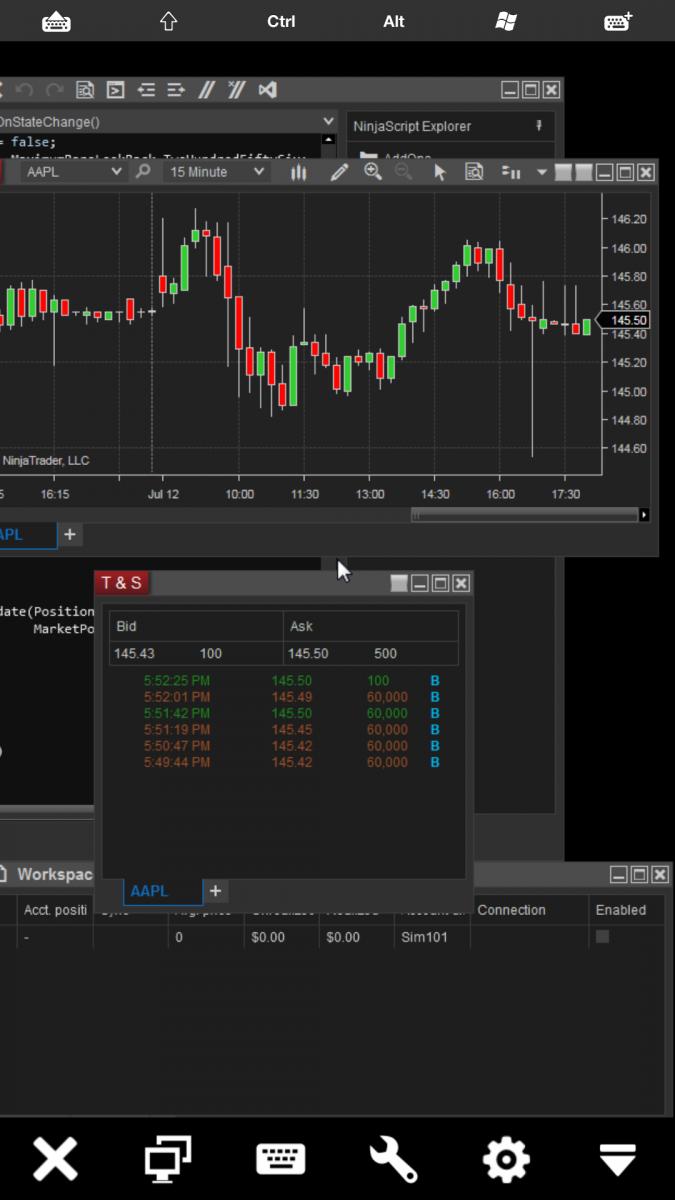Screen dimensions: 675x1200
Task: Toggle the Enabled checkbox for Sim101
Action: (x=602, y=937)
